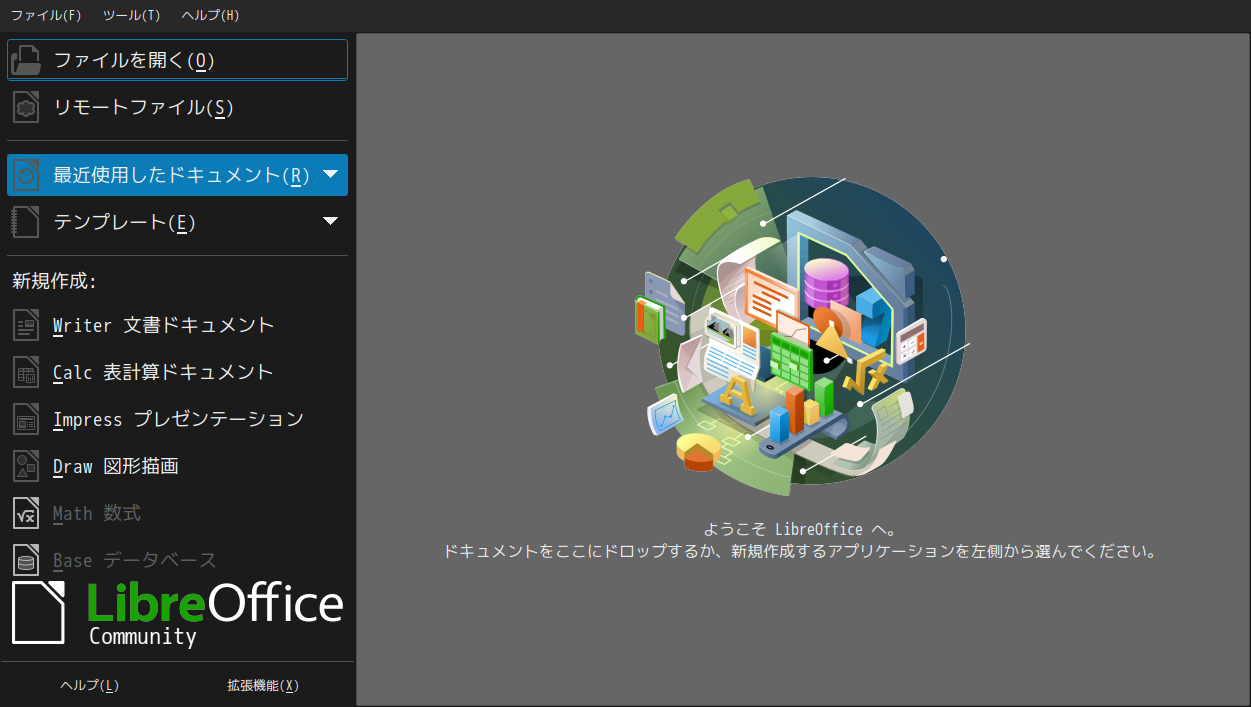Click the Impress presentation icon

coord(26,419)
